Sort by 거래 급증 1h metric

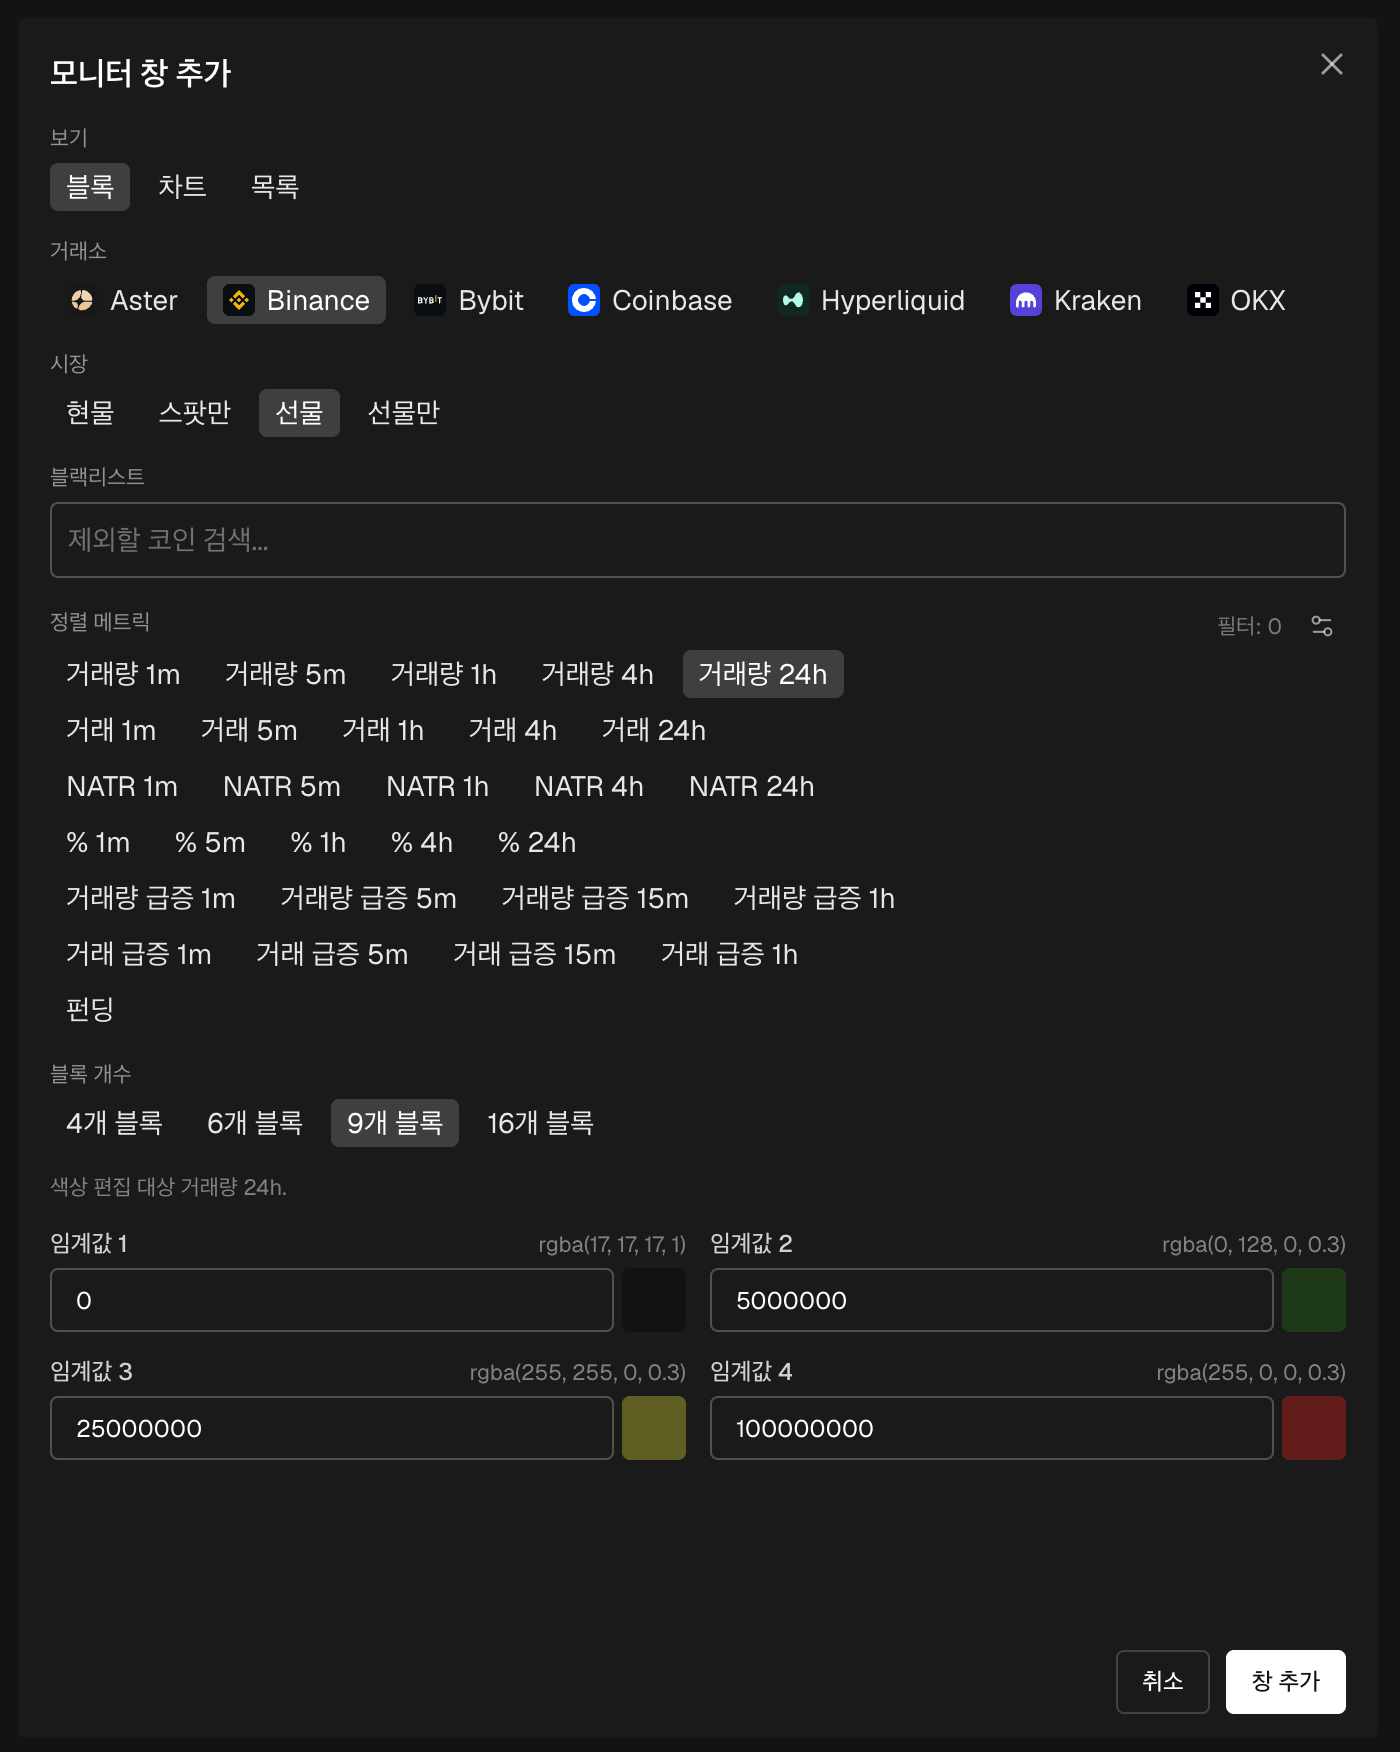pyautogui.click(x=729, y=954)
